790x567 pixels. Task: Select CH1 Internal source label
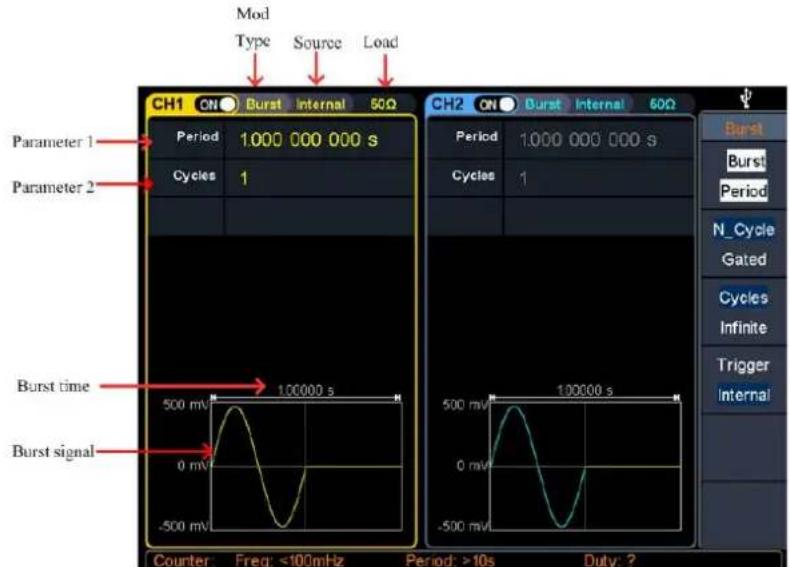[321, 104]
